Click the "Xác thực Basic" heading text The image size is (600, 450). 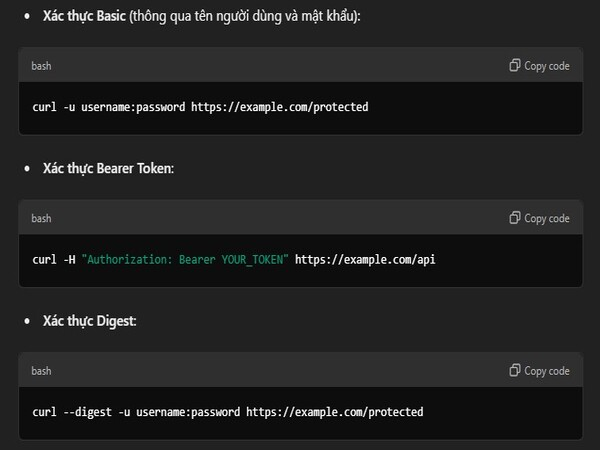(x=85, y=17)
